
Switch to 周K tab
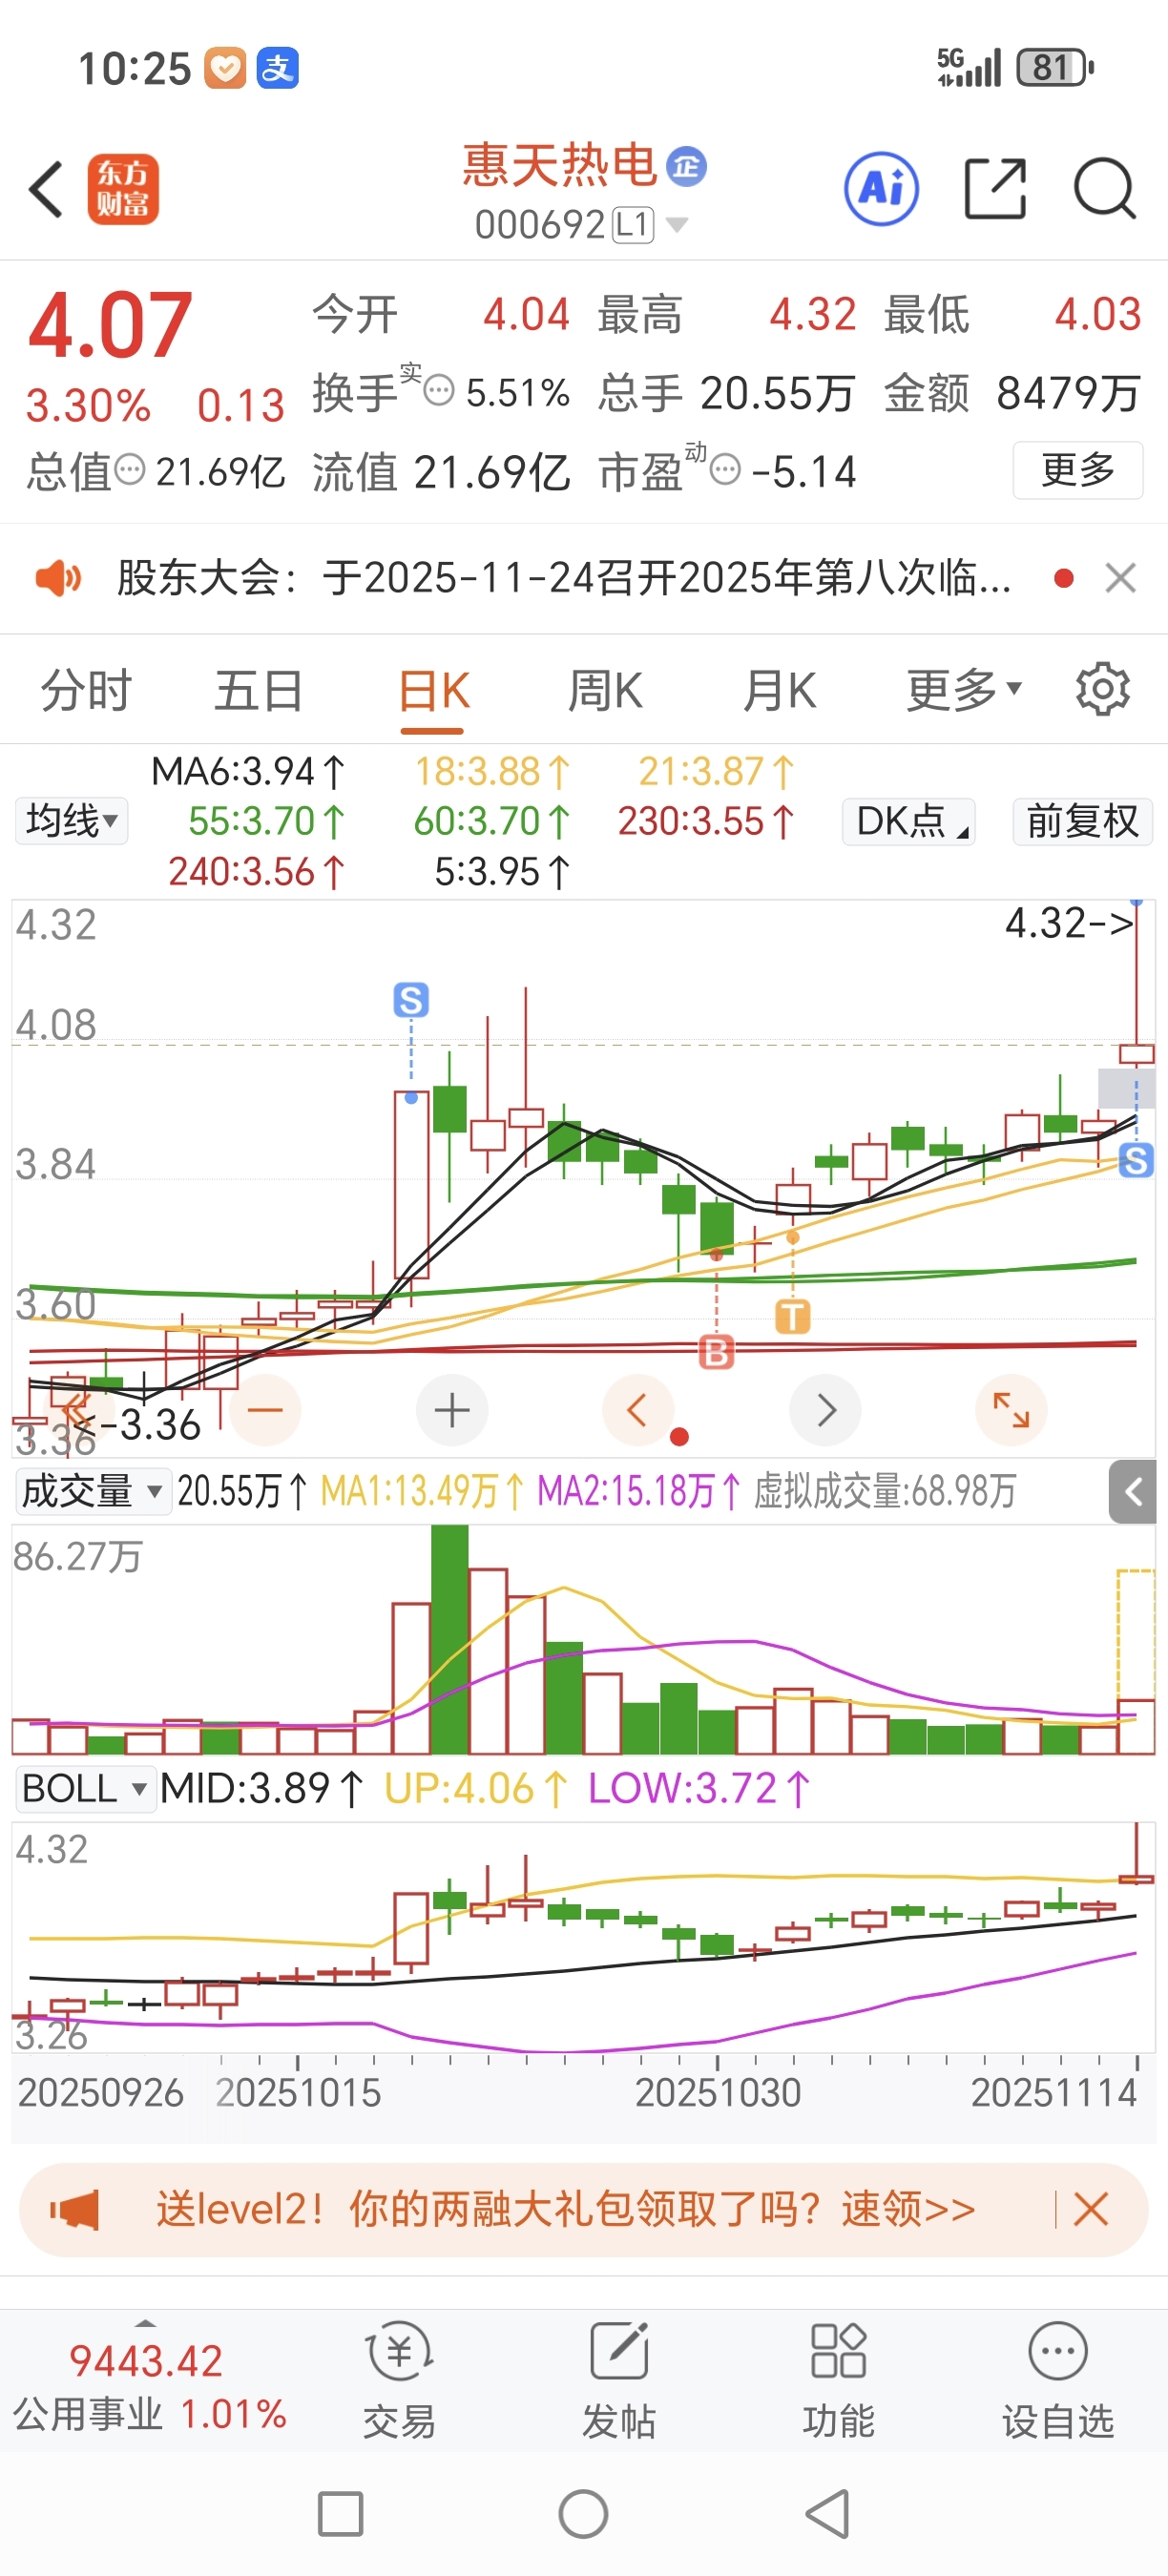click(605, 690)
